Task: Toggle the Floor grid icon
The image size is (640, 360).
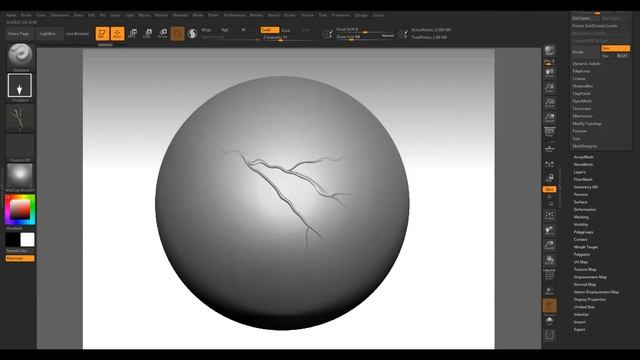Action: coord(549,148)
